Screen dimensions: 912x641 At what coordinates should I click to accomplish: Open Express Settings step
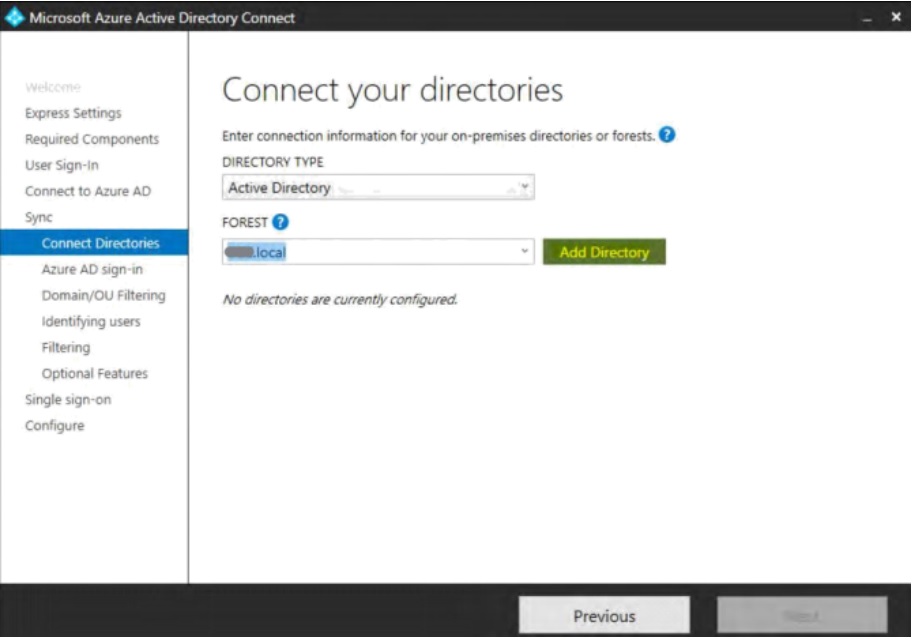(x=73, y=113)
